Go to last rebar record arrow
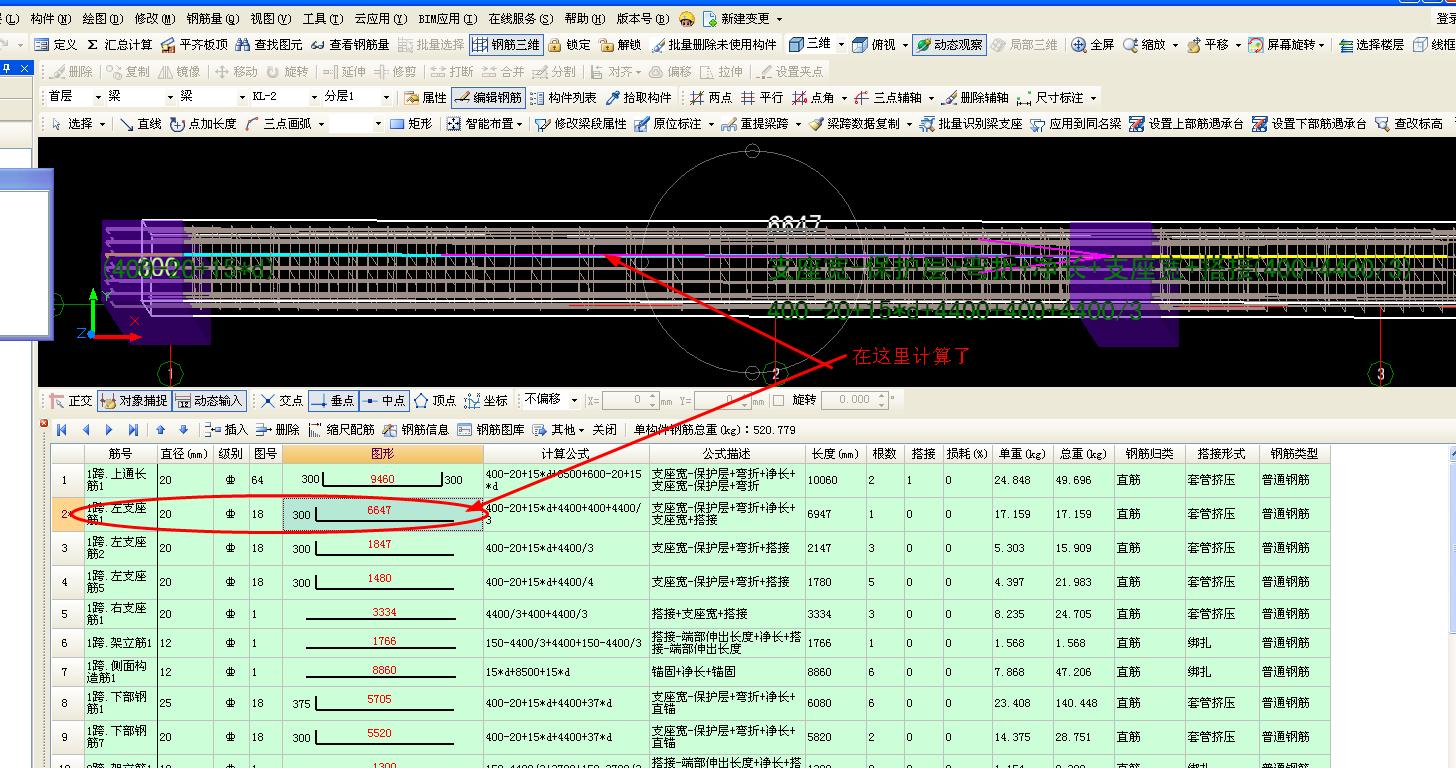The height and width of the screenshot is (768, 1456). [x=133, y=430]
